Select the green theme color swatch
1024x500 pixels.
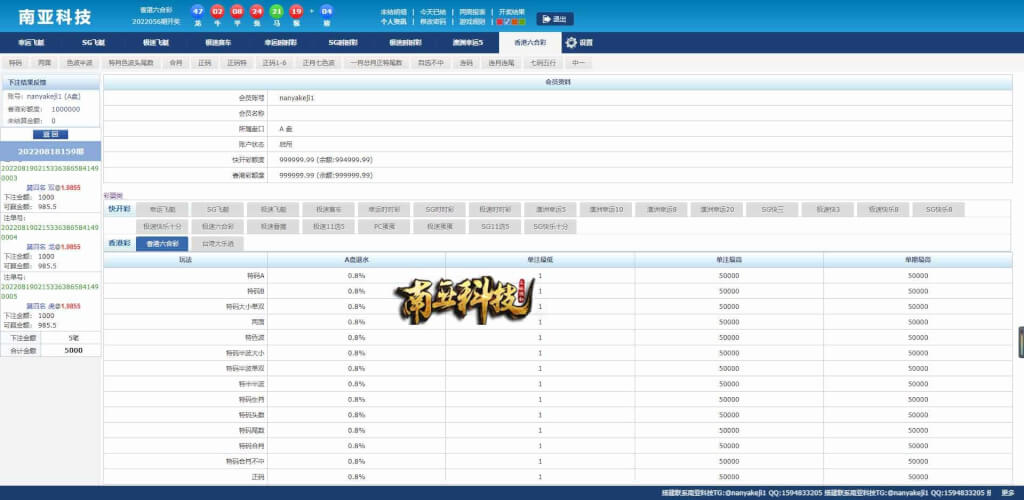522,22
